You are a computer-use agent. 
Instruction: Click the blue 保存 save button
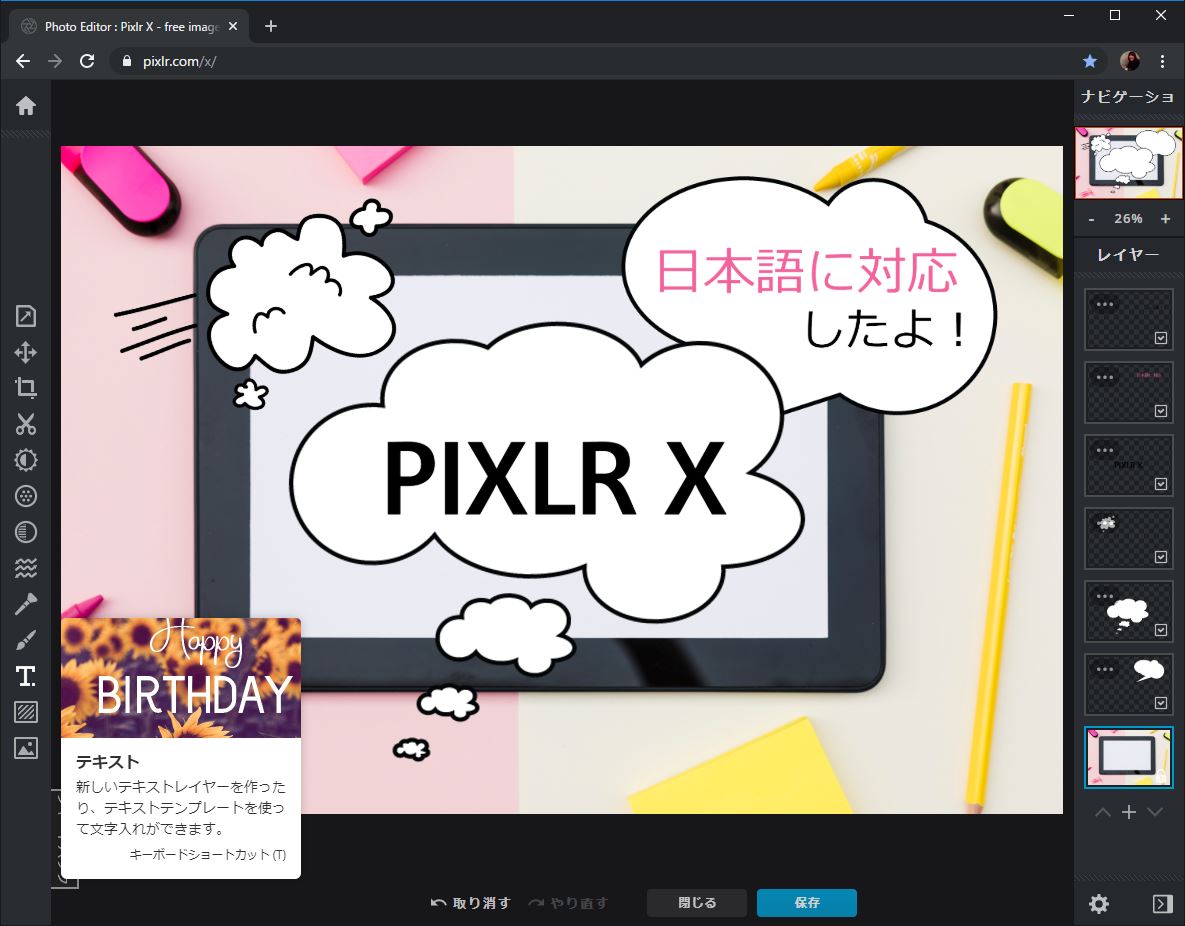coord(807,903)
